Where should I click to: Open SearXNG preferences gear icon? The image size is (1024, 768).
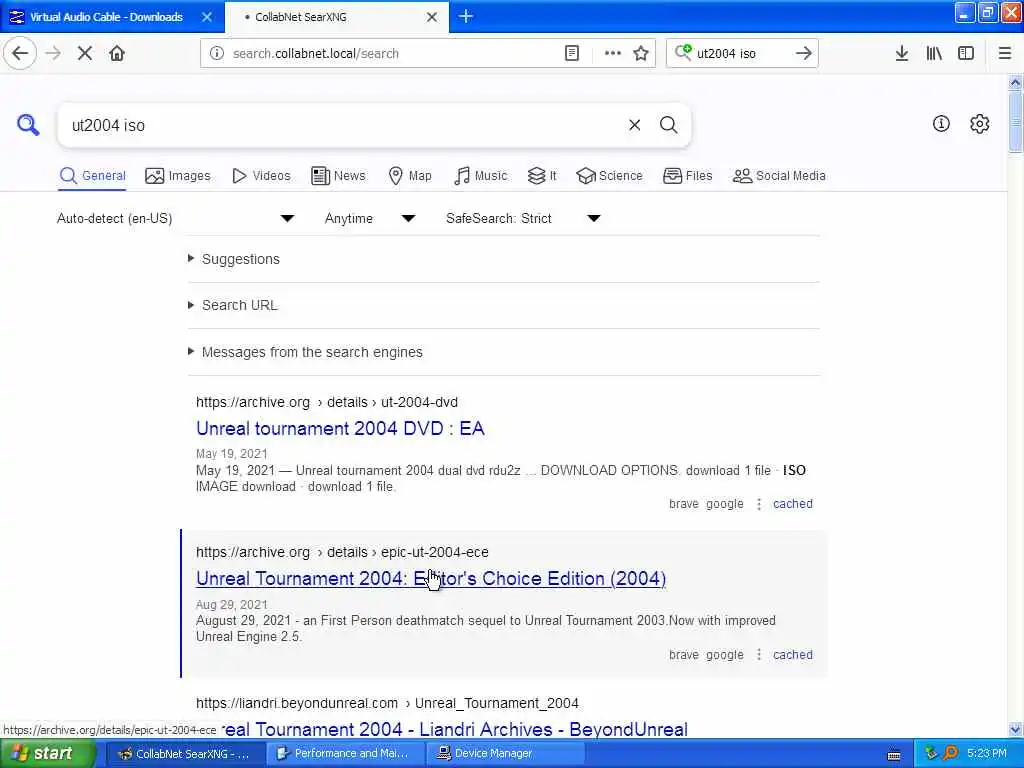click(979, 123)
